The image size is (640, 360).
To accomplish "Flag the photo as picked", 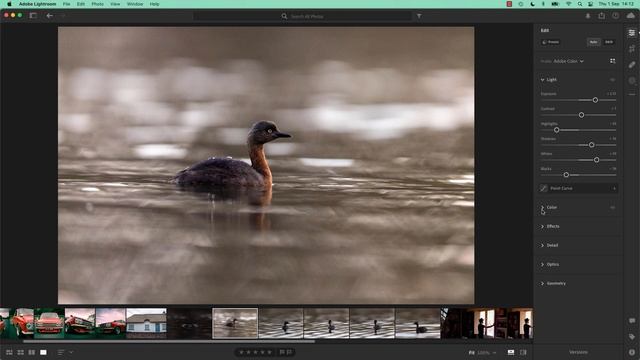I will pos(282,352).
